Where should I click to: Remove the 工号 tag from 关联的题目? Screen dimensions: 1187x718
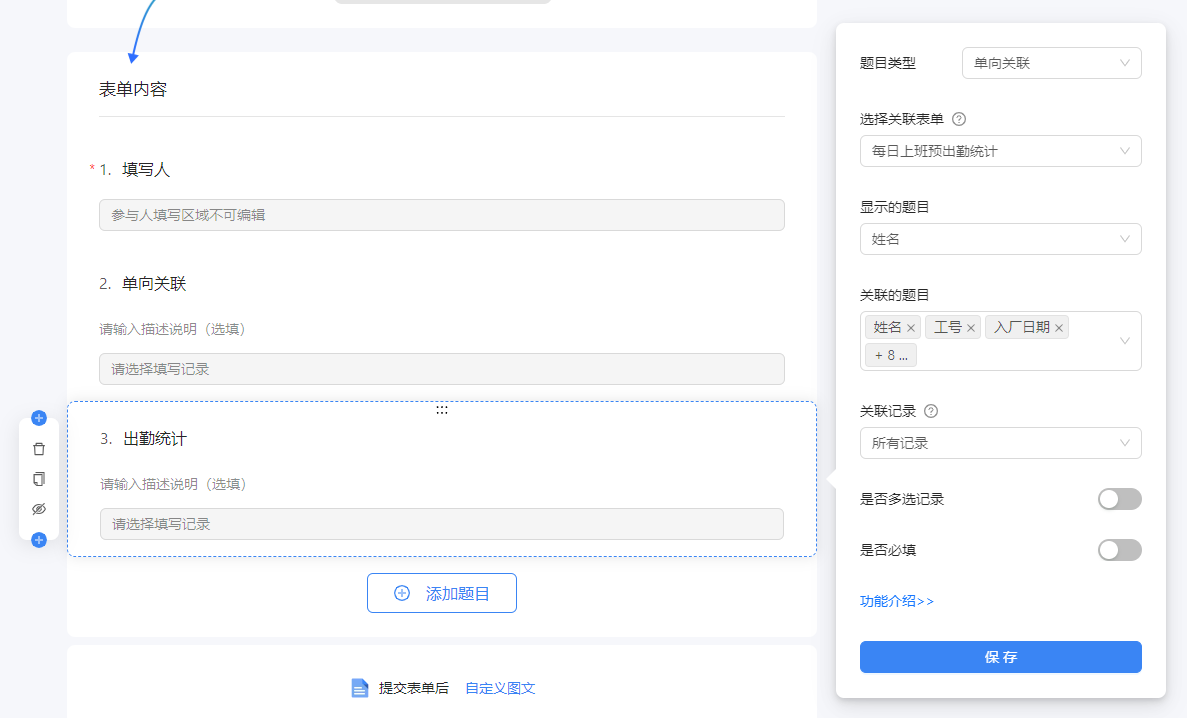pyautogui.click(x=970, y=328)
